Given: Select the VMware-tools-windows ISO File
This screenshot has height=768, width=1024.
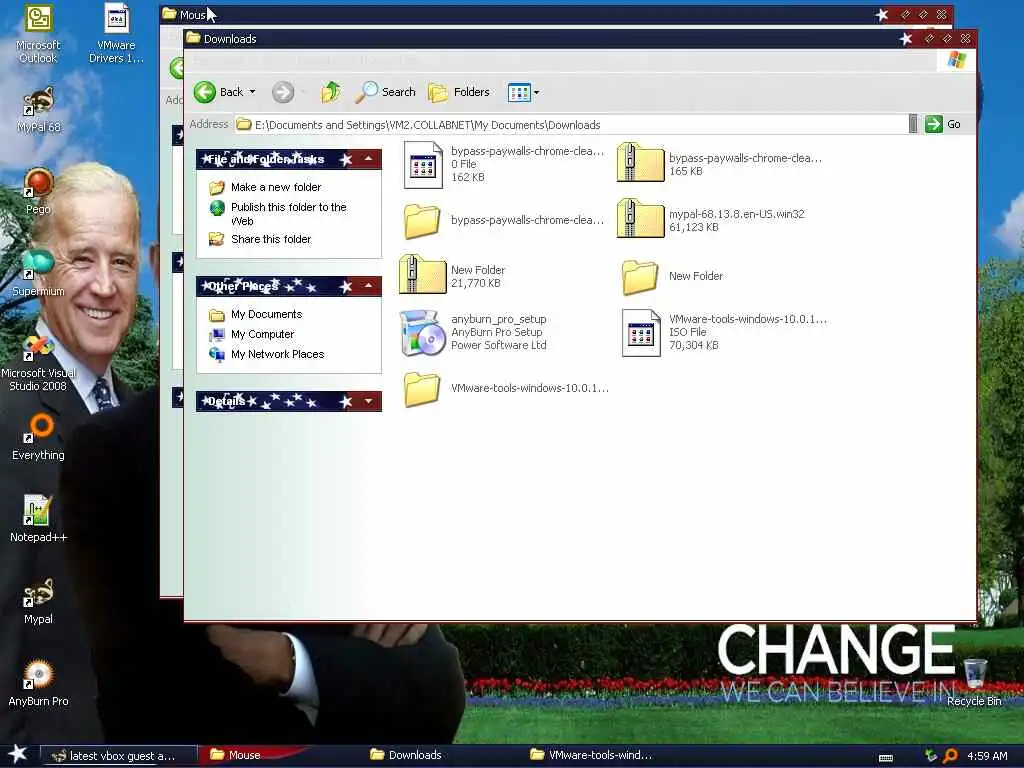Looking at the screenshot, I should click(641, 332).
